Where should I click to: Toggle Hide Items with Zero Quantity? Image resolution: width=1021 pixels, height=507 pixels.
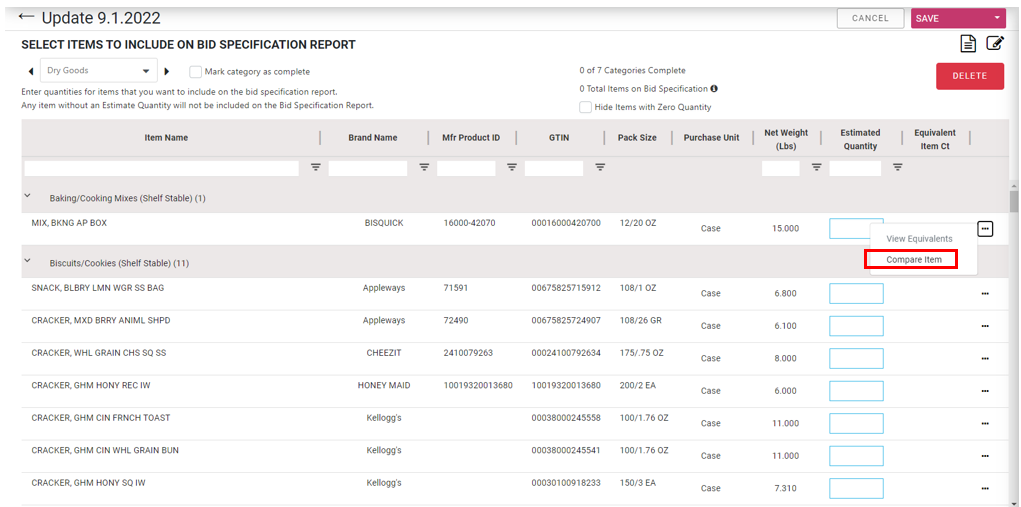pyautogui.click(x=585, y=107)
